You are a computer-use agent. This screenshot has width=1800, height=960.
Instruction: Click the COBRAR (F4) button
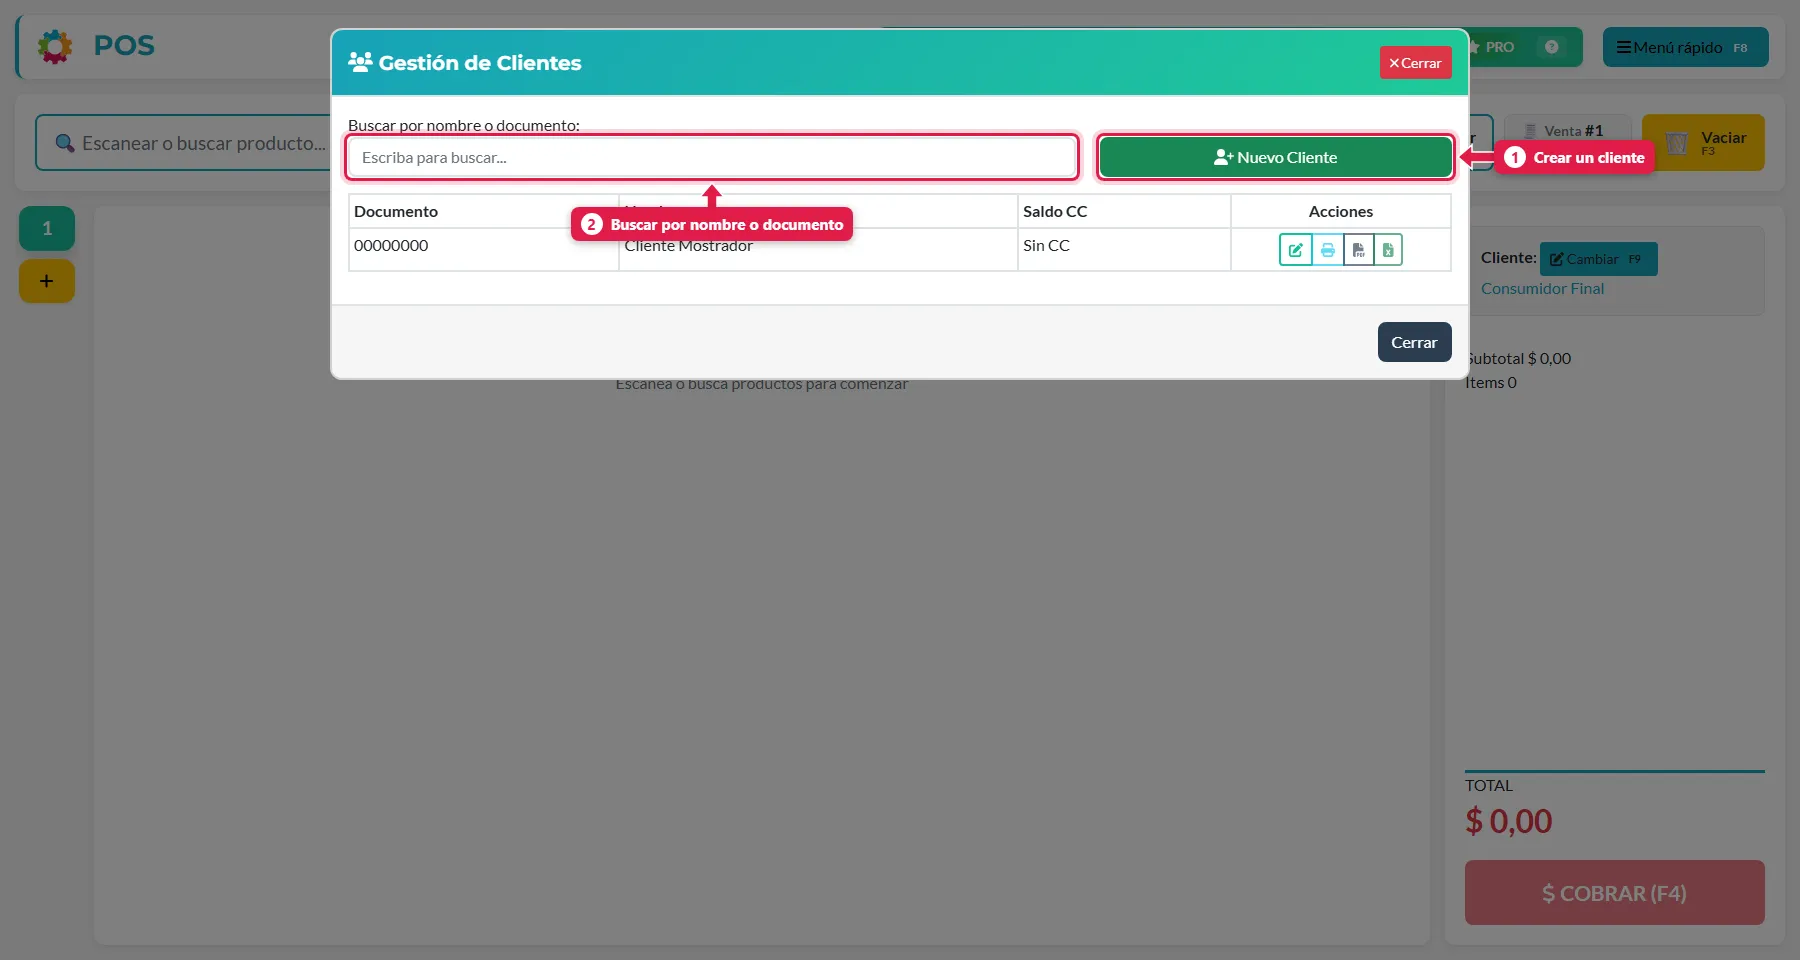click(x=1614, y=892)
